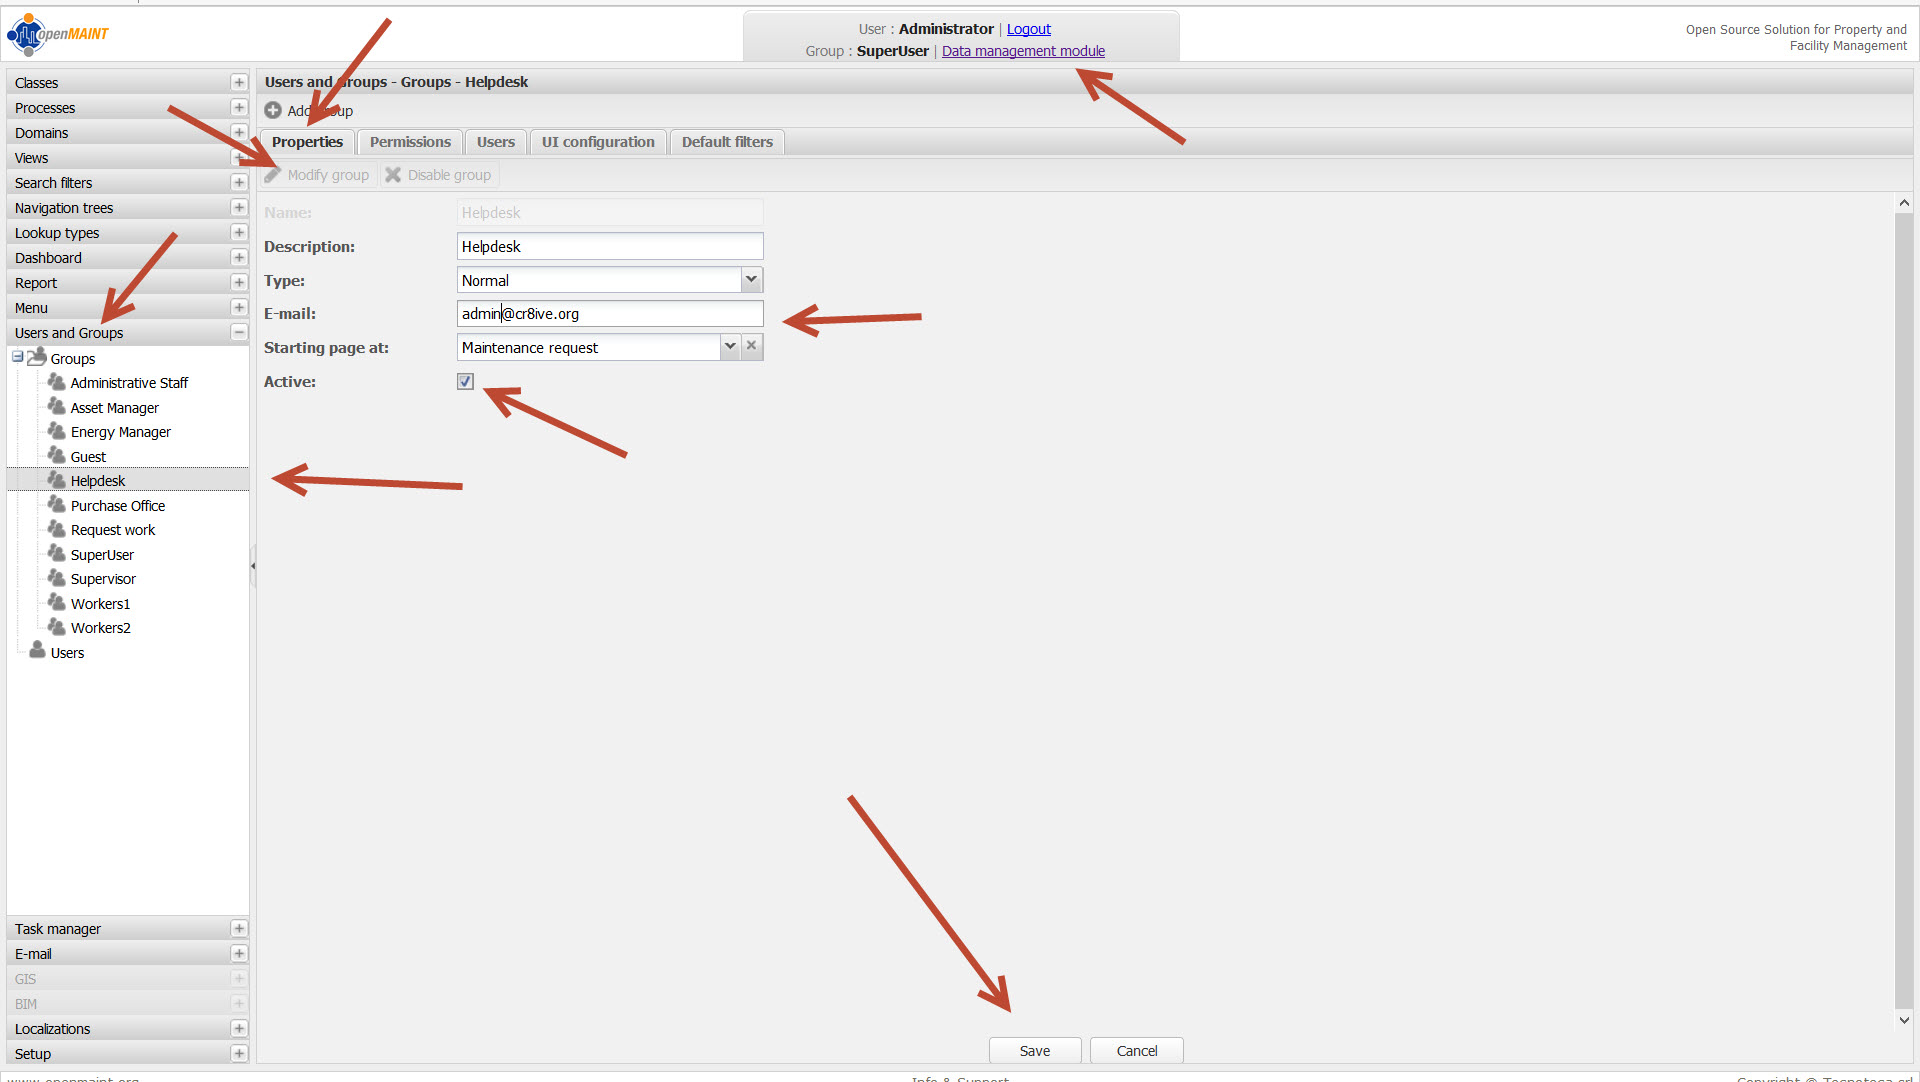This screenshot has height=1082, width=1920.
Task: Collapse the Users and Groups accordion panel
Action: [x=239, y=332]
